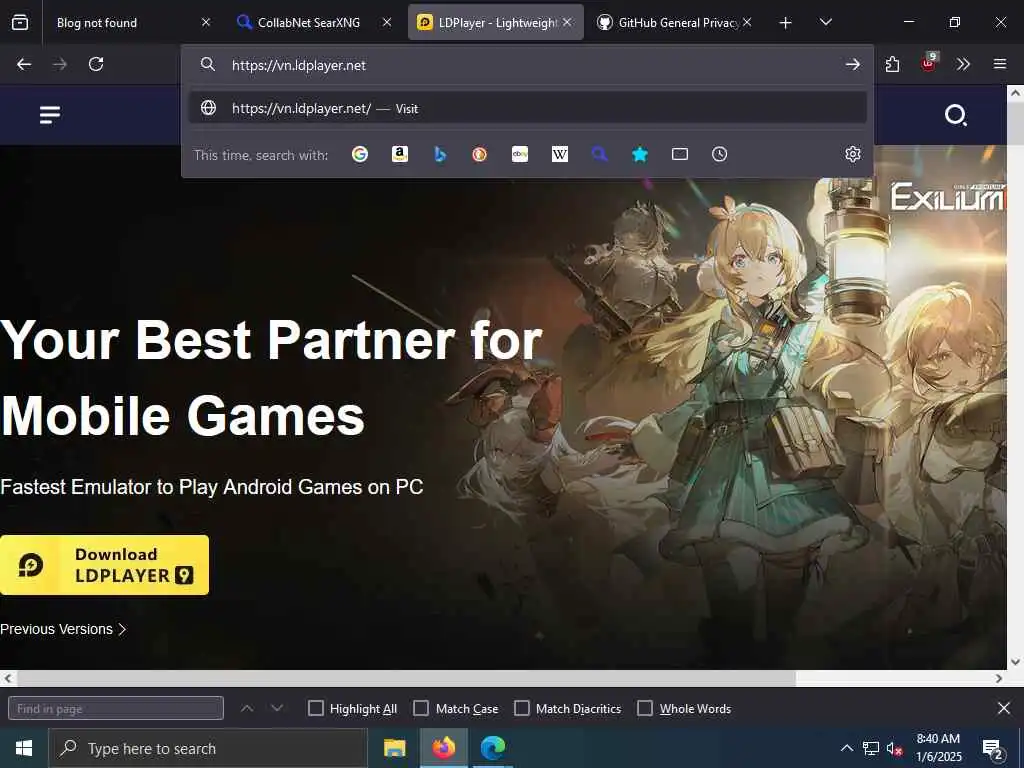Viewport: 1024px width, 768px height.
Task: Open the LDPlayer site hamburger menu
Action: pyautogui.click(x=50, y=115)
